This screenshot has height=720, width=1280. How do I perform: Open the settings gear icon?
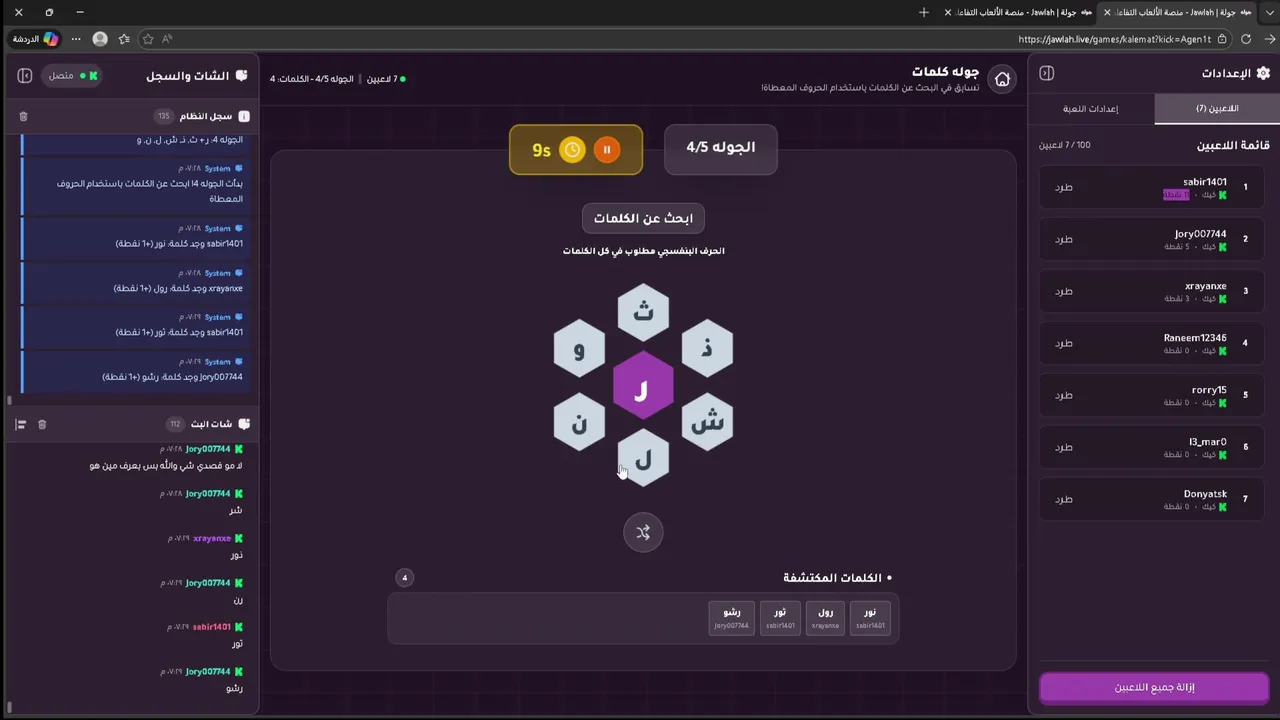[1263, 73]
